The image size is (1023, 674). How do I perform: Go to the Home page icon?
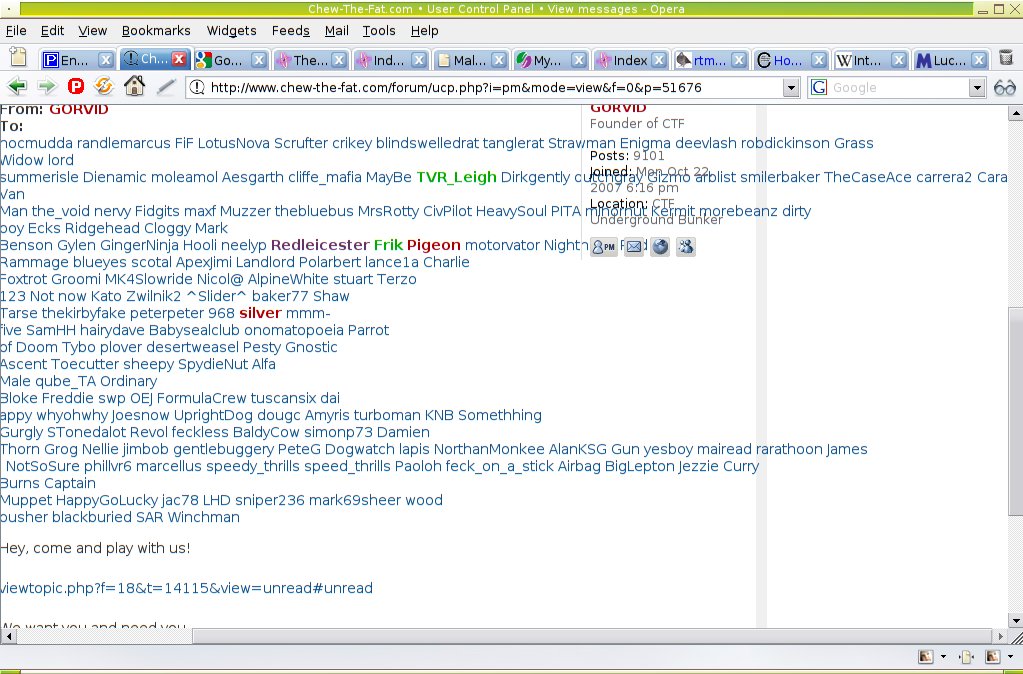pyautogui.click(x=134, y=87)
